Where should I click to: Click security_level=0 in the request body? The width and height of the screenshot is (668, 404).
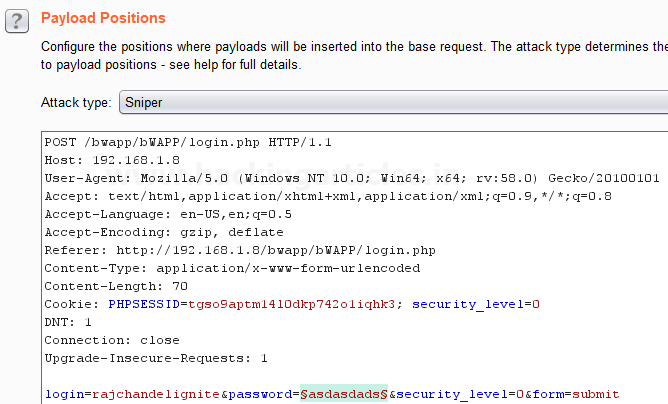(x=460, y=394)
